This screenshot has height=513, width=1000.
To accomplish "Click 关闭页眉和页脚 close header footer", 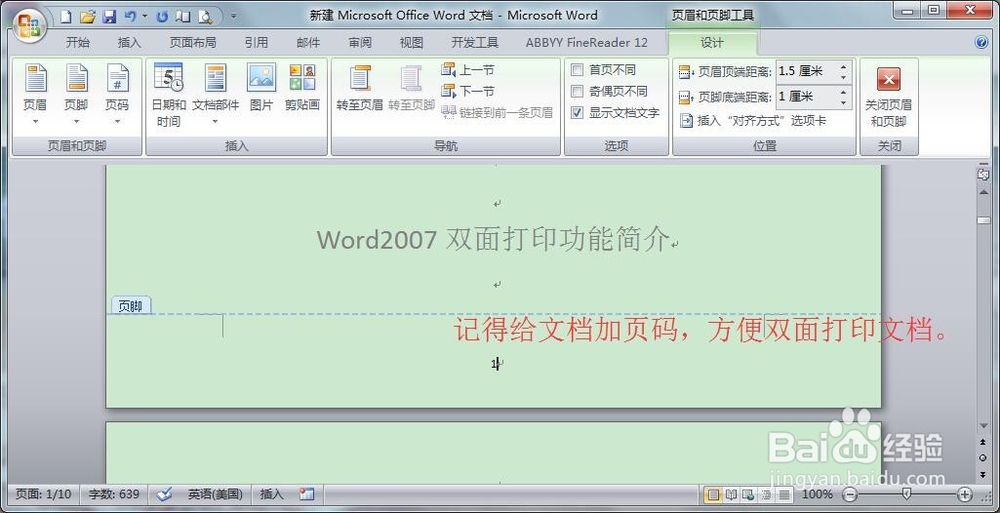I will [888, 96].
